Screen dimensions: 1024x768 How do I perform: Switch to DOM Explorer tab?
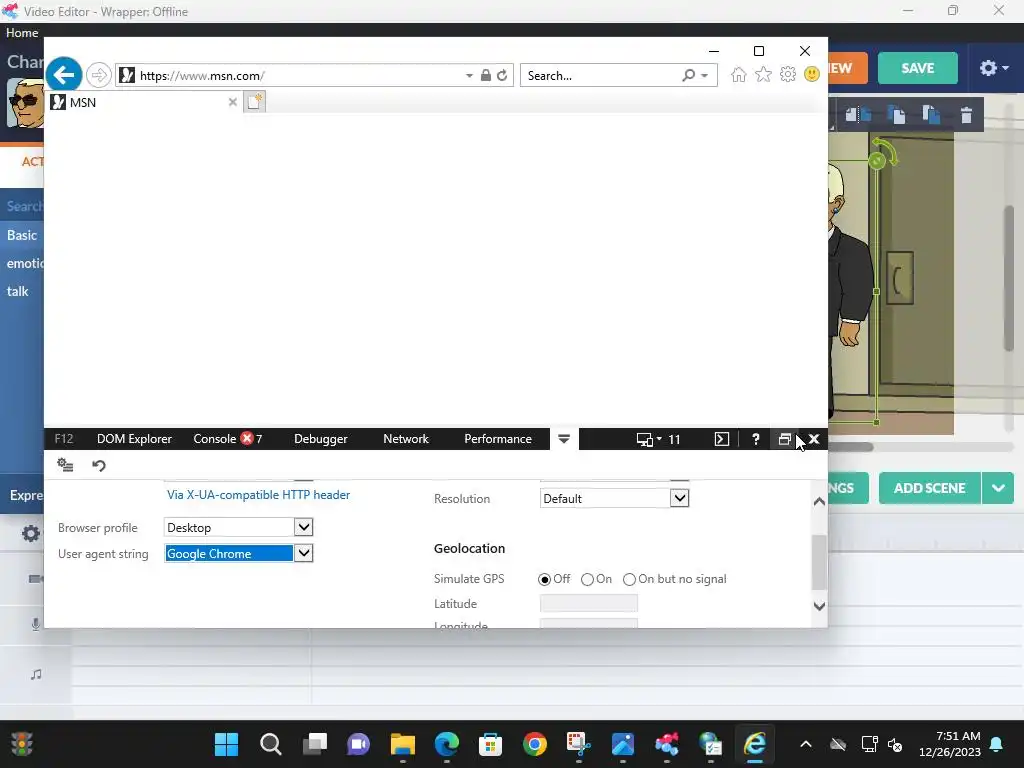coord(134,439)
